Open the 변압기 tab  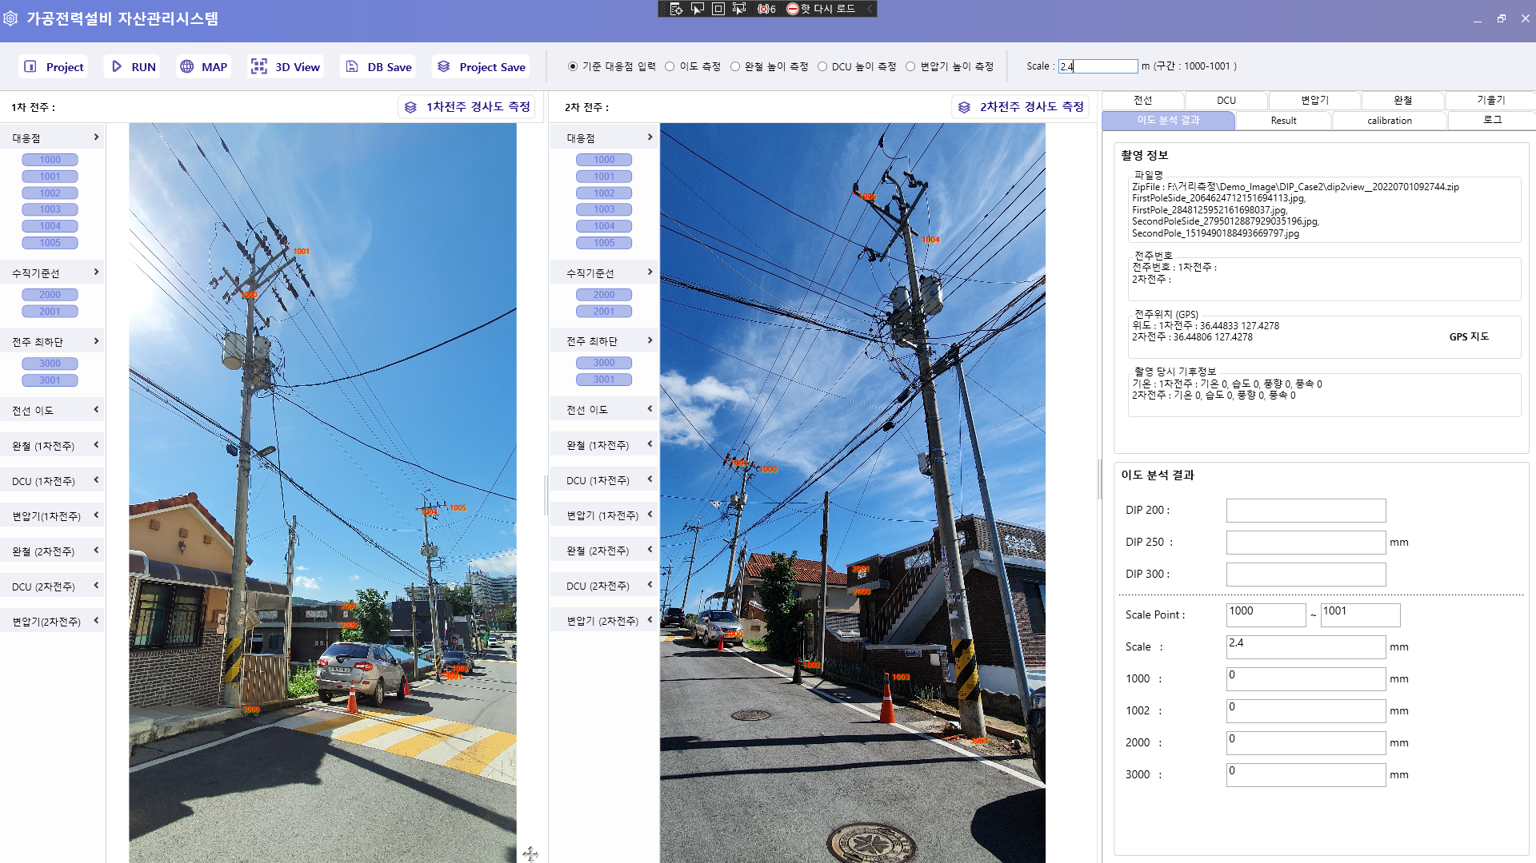[x=1314, y=100]
